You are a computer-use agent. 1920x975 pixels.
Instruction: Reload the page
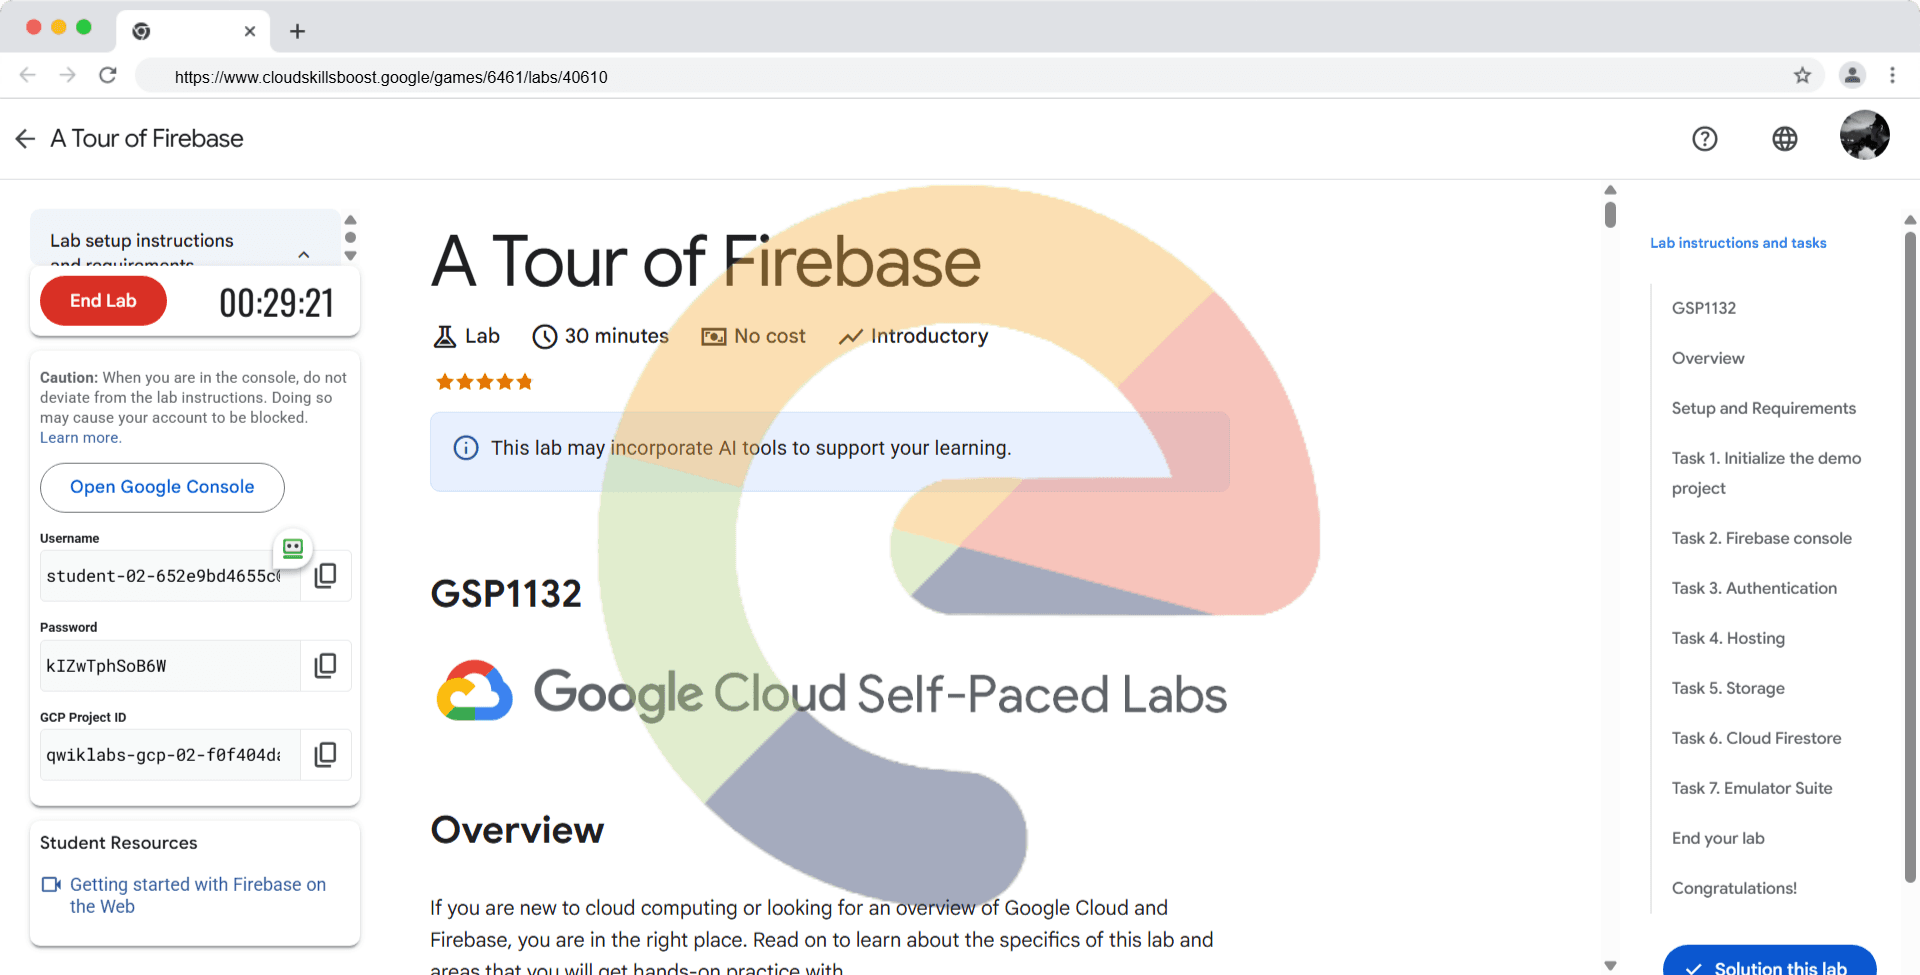point(108,76)
